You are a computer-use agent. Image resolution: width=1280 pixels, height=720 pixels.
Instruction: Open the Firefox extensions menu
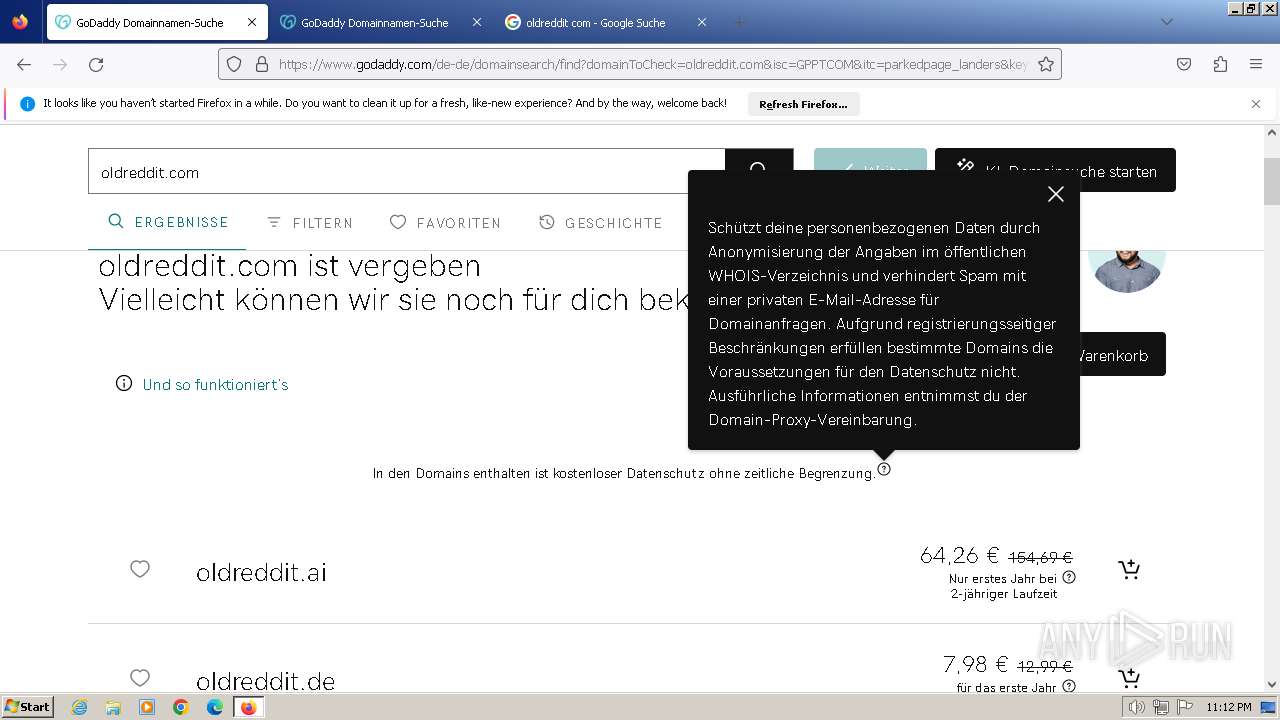(1220, 64)
